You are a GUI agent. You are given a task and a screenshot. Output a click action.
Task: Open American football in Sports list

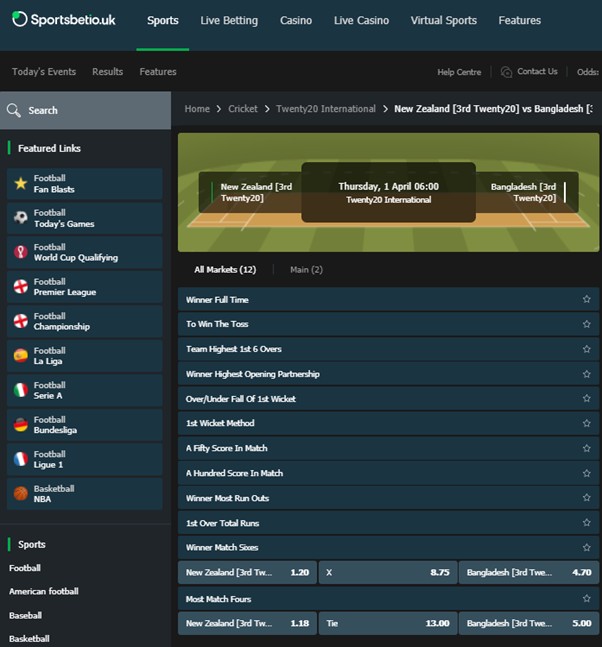pyautogui.click(x=44, y=591)
